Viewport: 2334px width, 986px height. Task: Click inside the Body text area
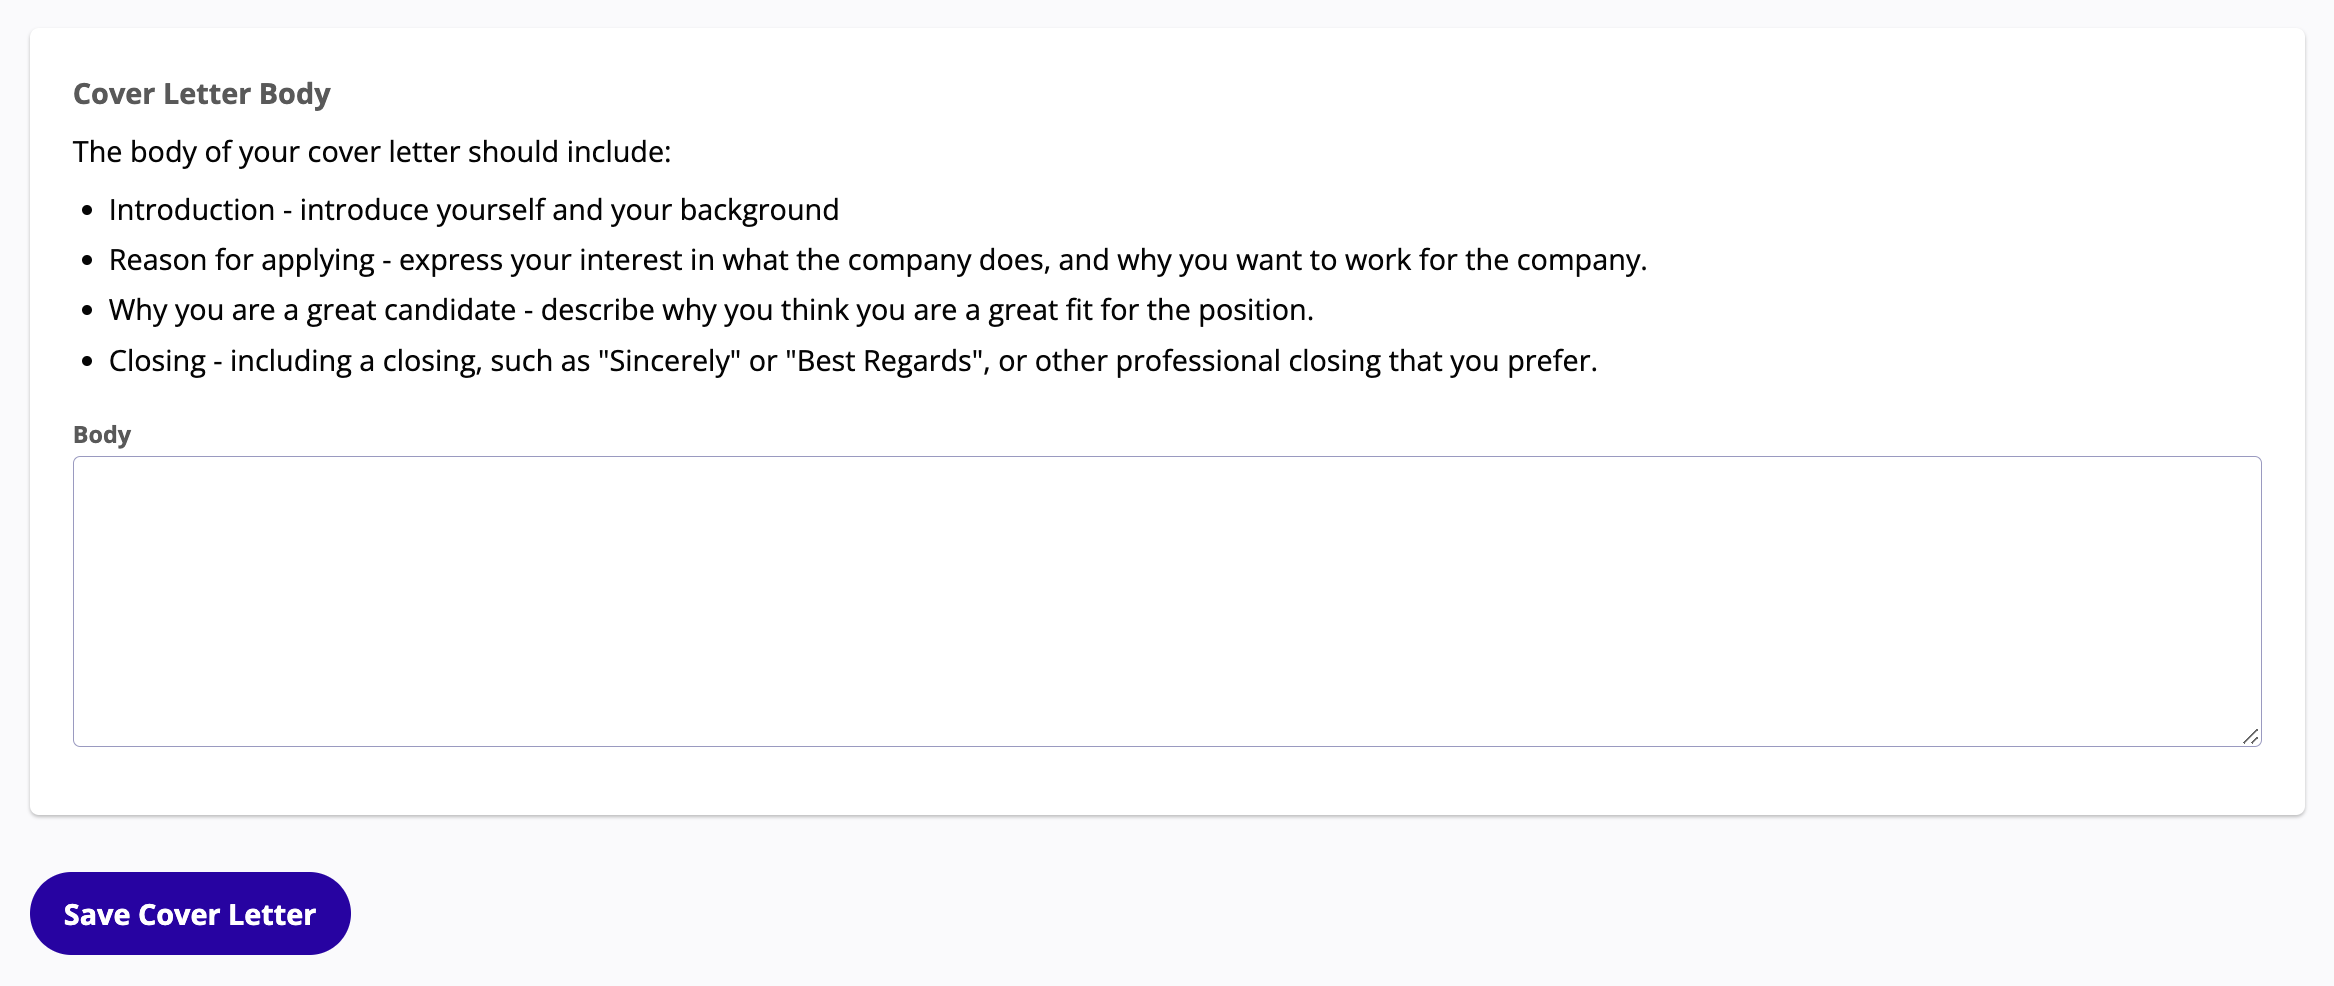point(1166,601)
